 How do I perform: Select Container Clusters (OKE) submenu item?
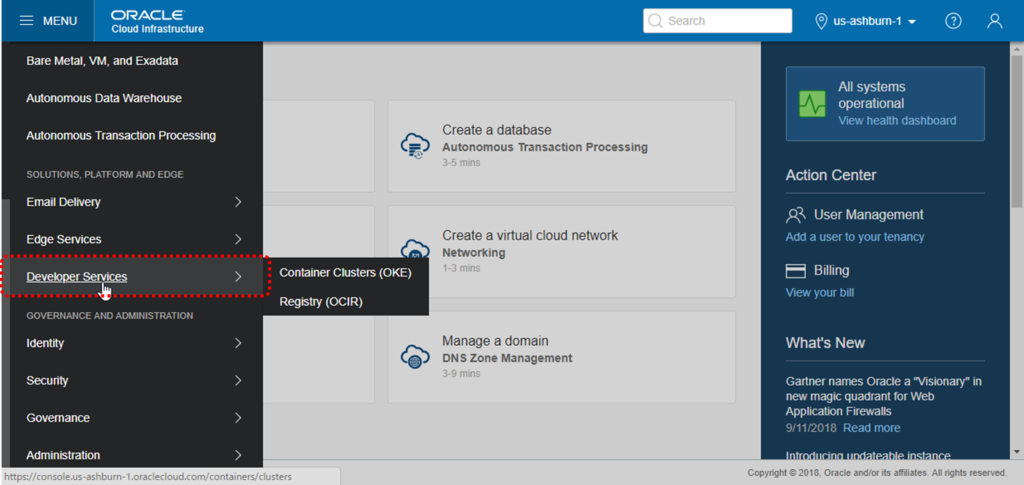point(345,273)
